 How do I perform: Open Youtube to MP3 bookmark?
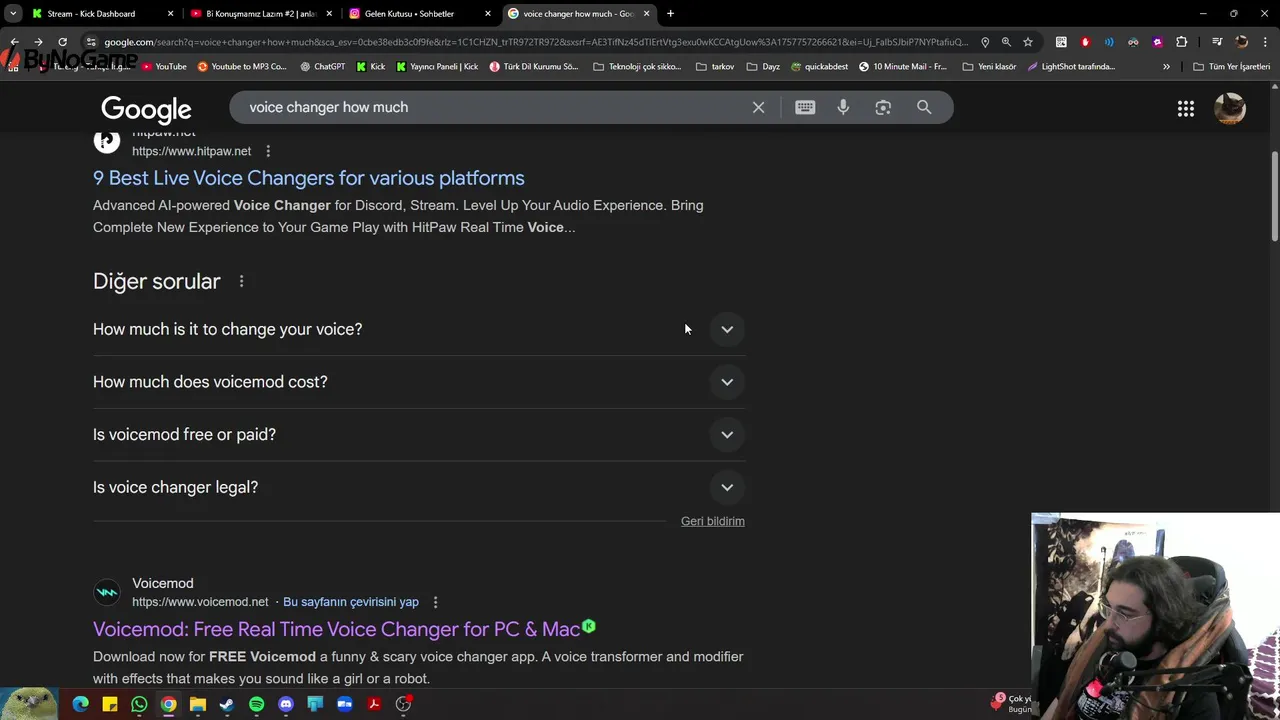[242, 67]
